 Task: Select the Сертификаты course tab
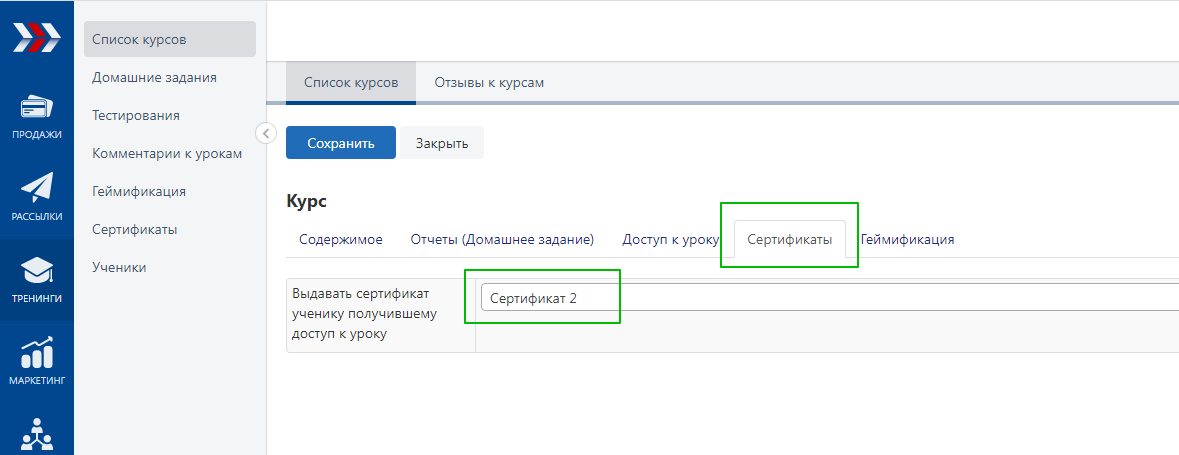click(x=789, y=240)
